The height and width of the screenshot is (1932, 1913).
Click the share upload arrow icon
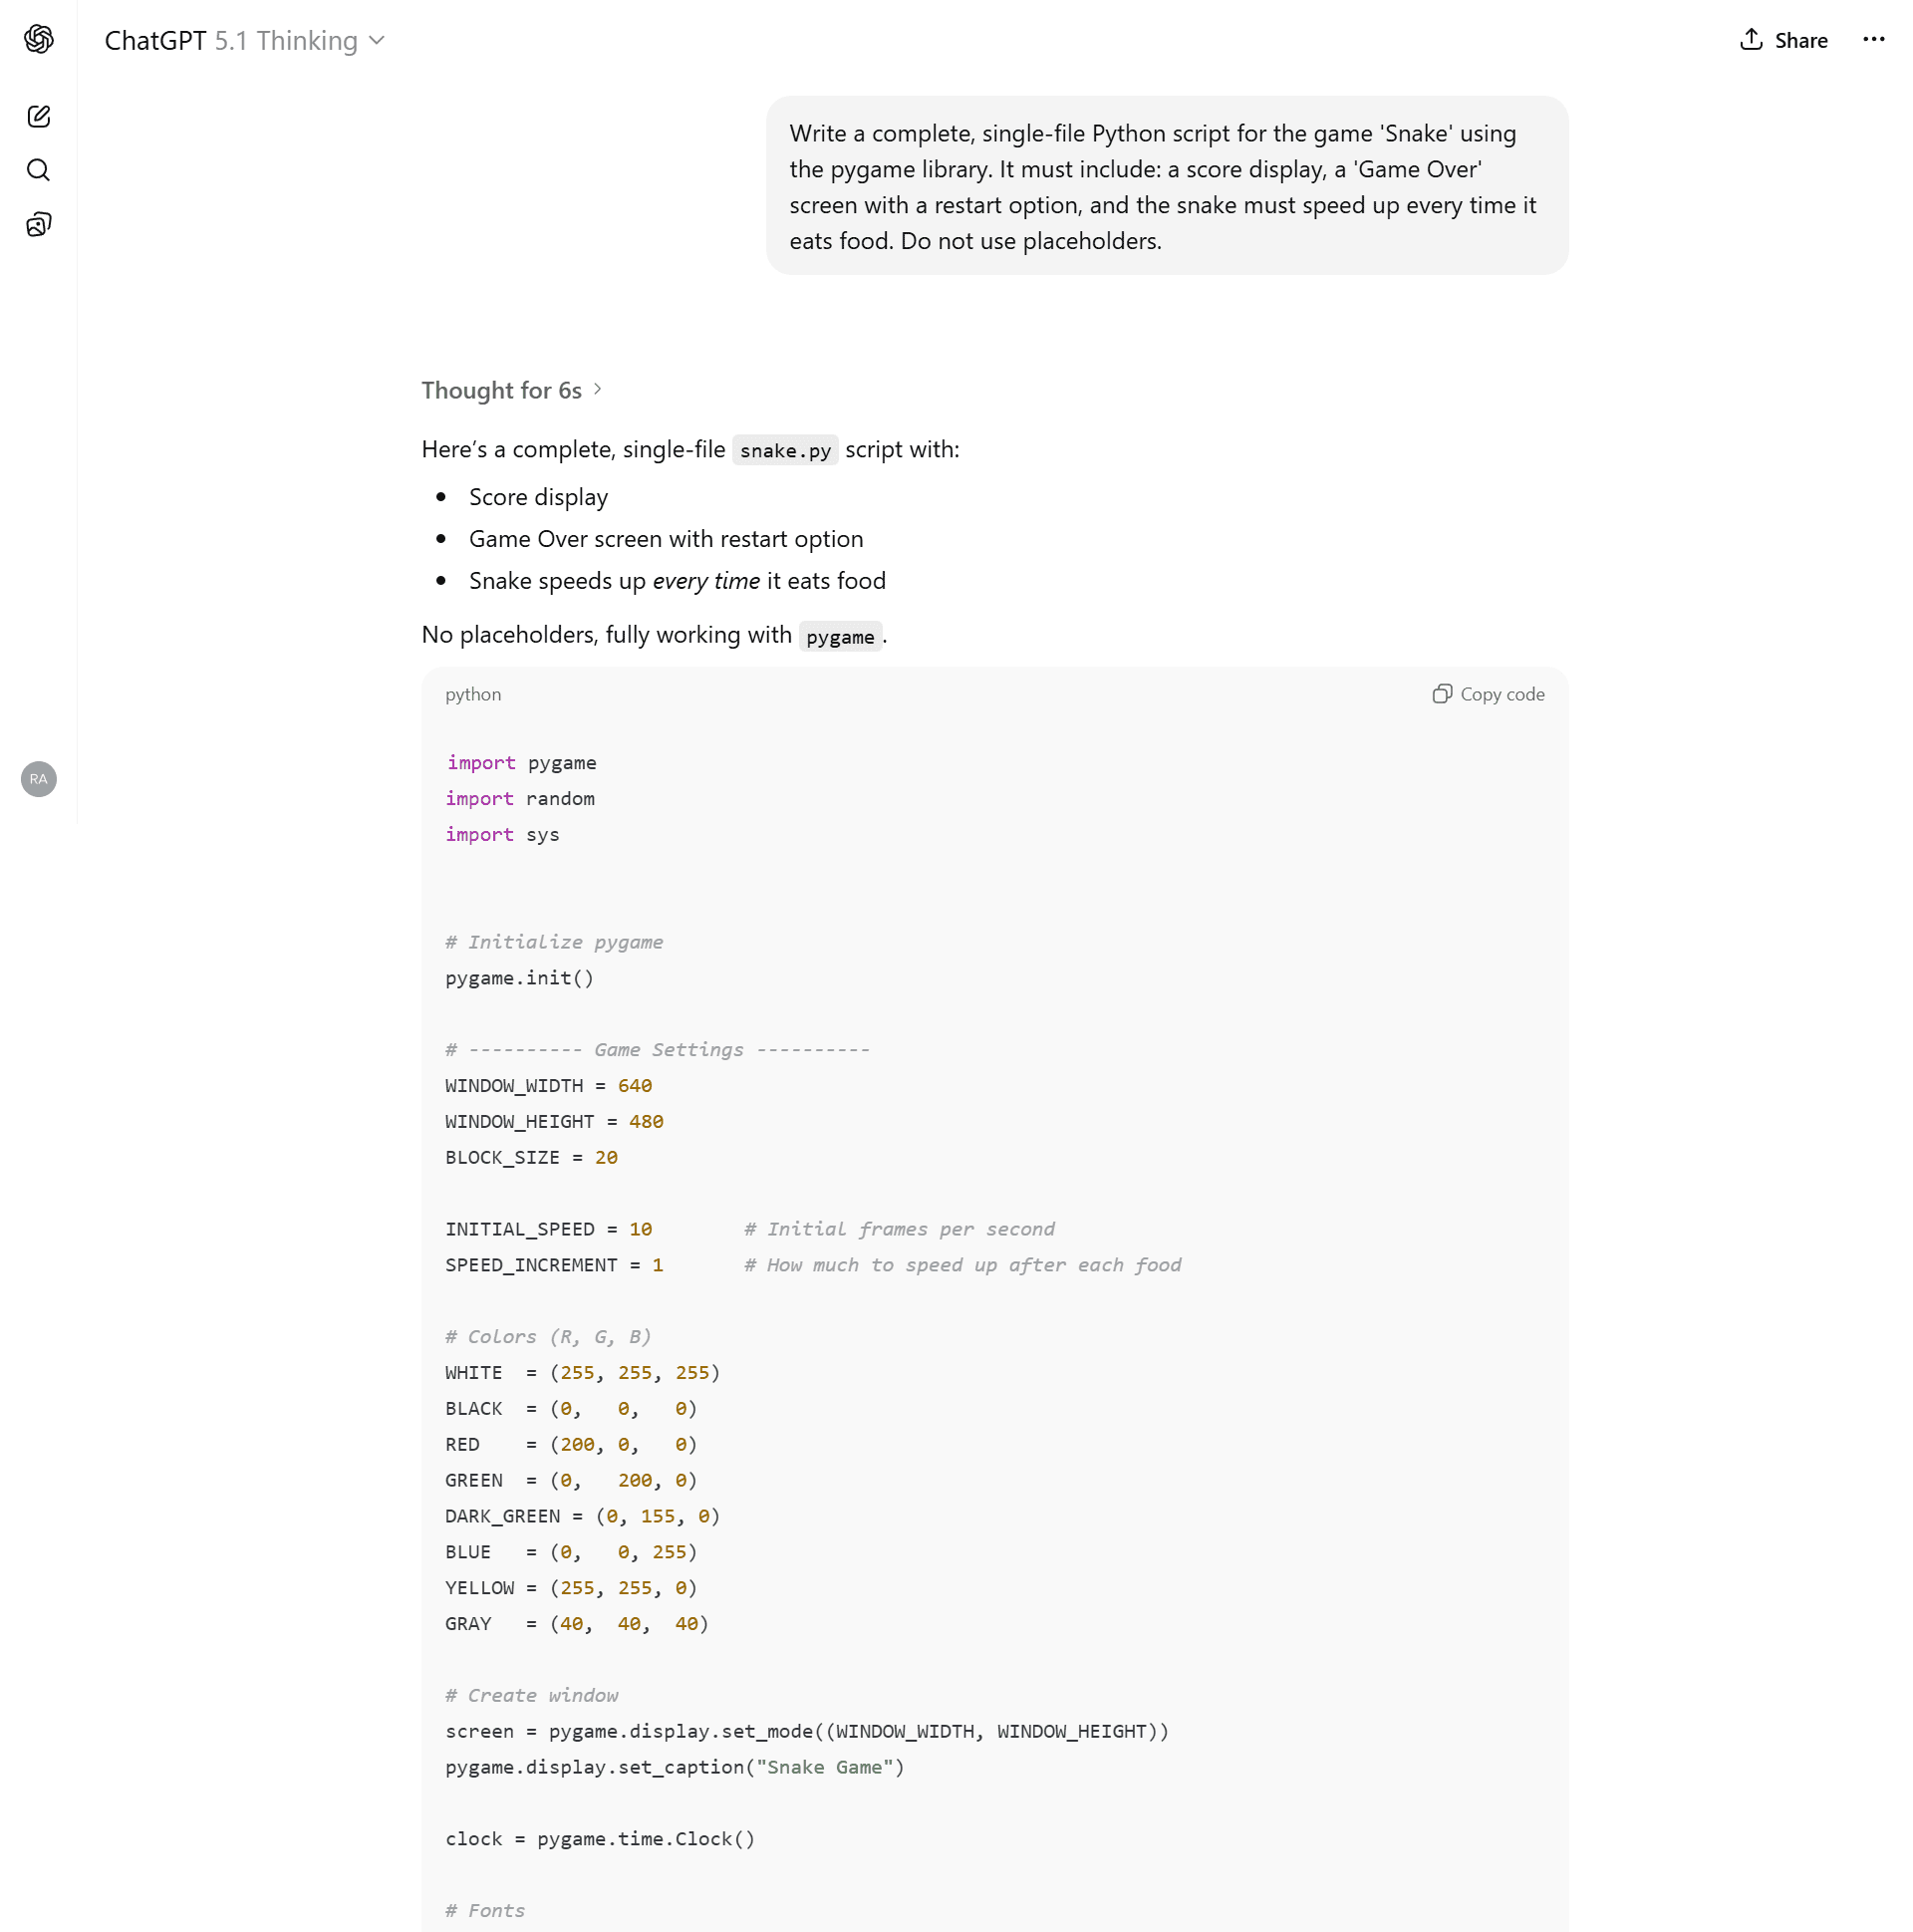pyautogui.click(x=1750, y=40)
